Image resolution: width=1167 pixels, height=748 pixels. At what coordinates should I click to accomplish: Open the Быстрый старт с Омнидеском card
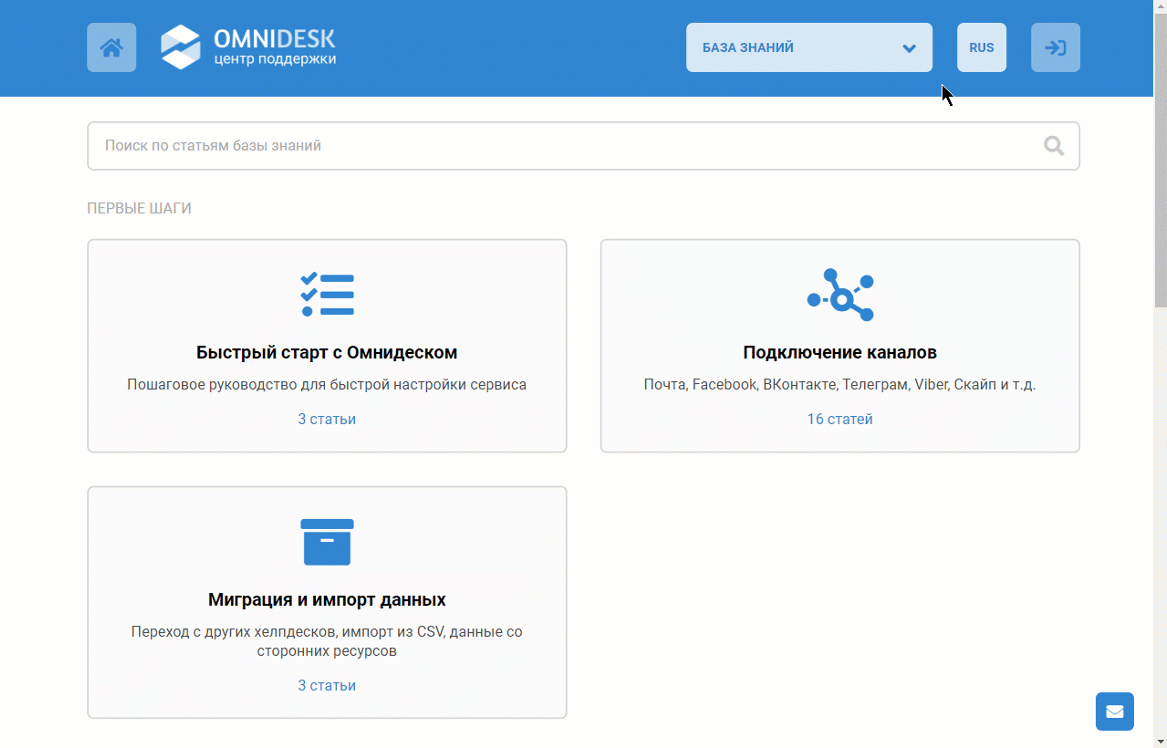327,352
